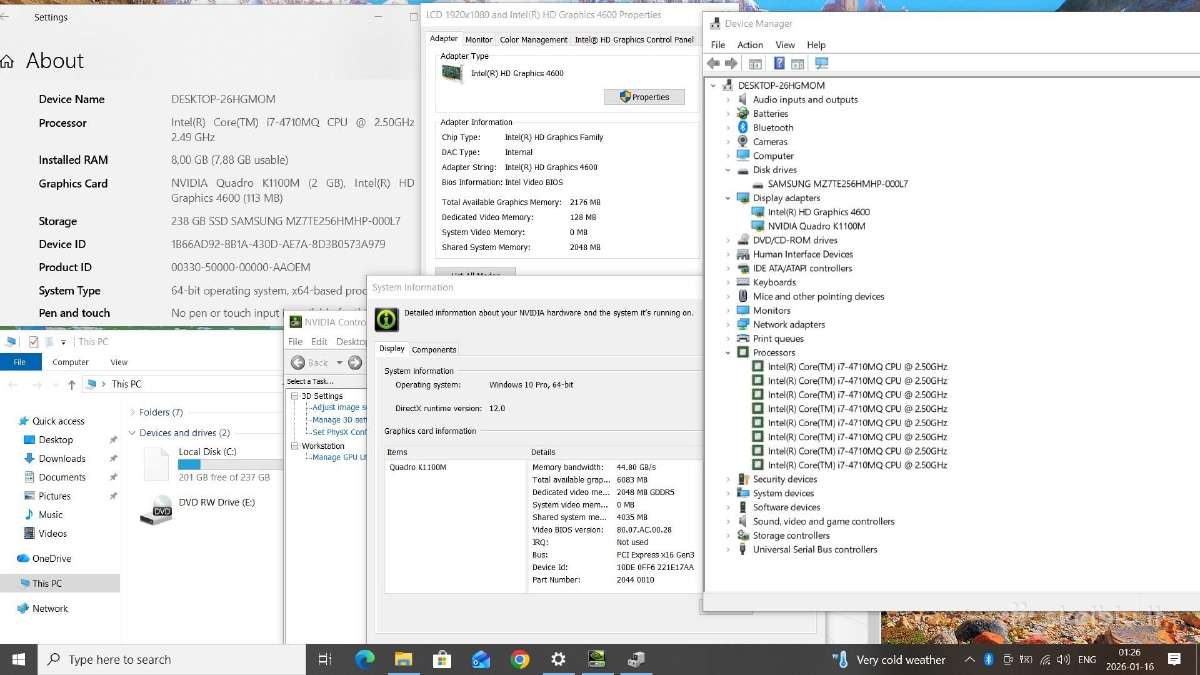1200x675 pixels.
Task: Open Google Chrome from the taskbar
Action: [519, 659]
